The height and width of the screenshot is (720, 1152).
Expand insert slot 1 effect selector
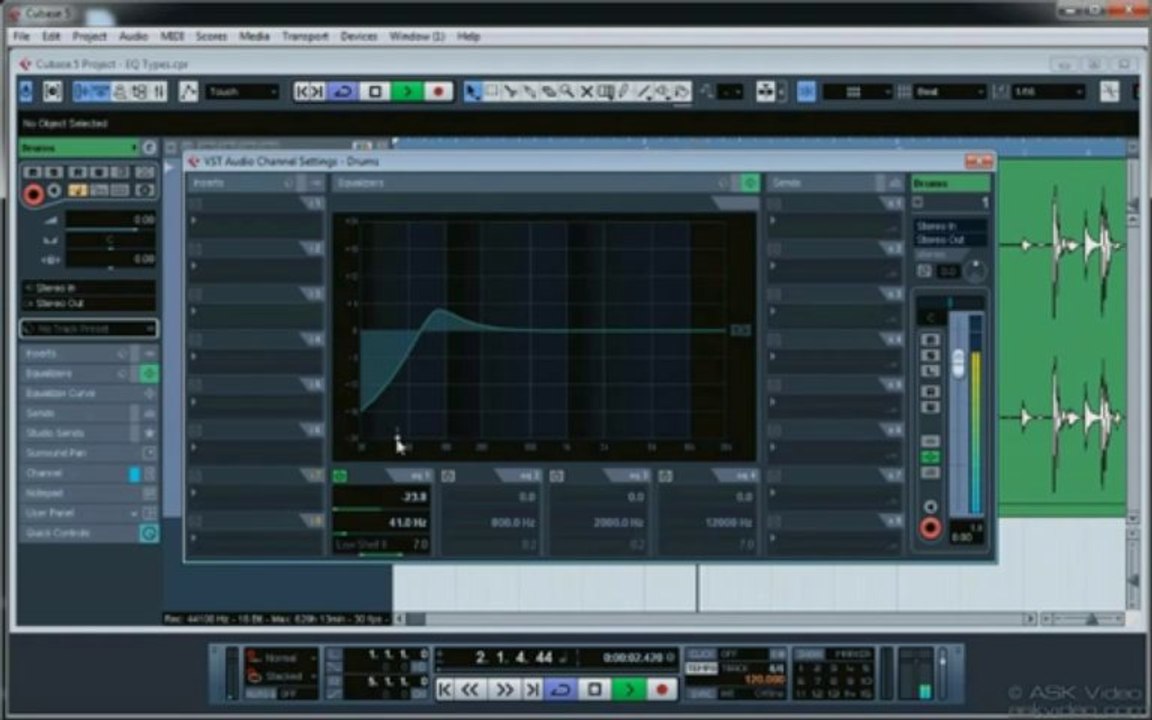pyautogui.click(x=255, y=220)
